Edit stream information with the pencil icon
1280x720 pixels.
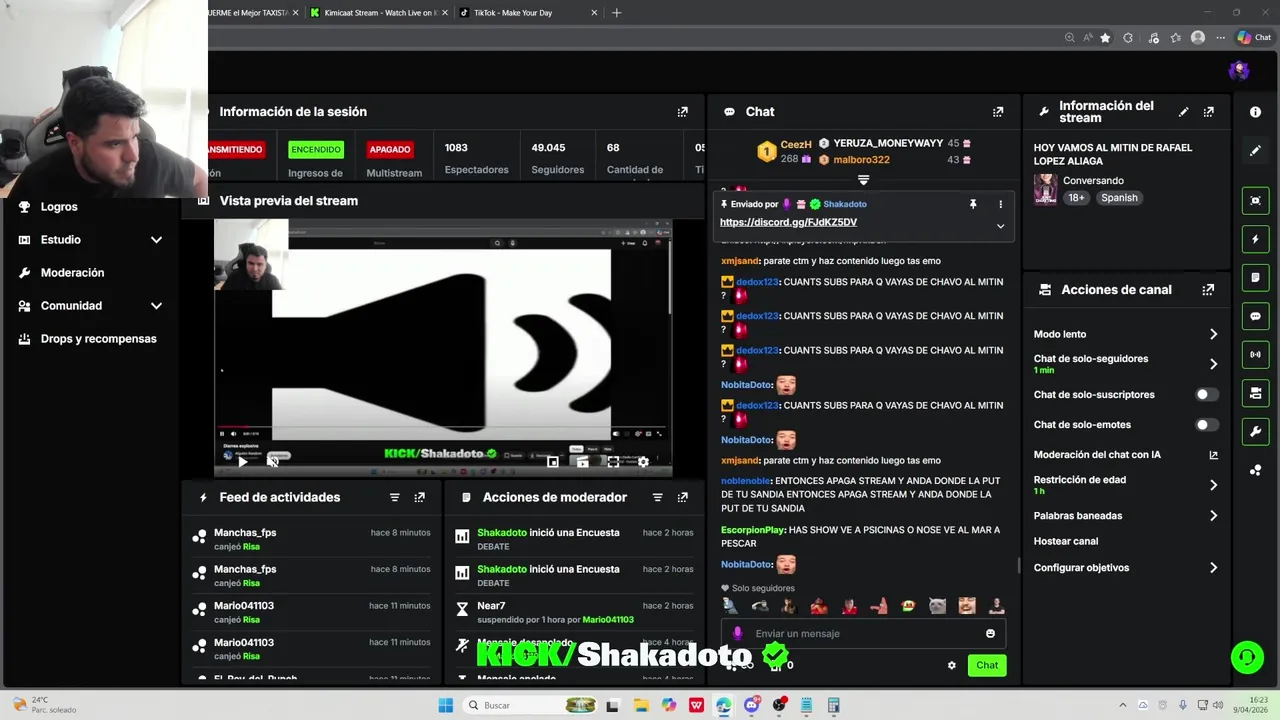point(1184,112)
